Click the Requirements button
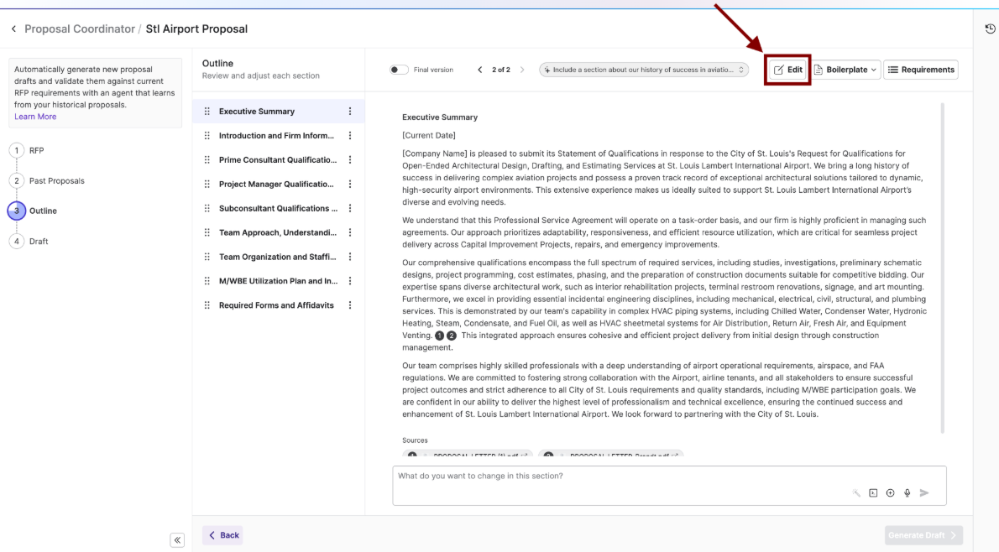The width and height of the screenshot is (999, 552). click(921, 69)
